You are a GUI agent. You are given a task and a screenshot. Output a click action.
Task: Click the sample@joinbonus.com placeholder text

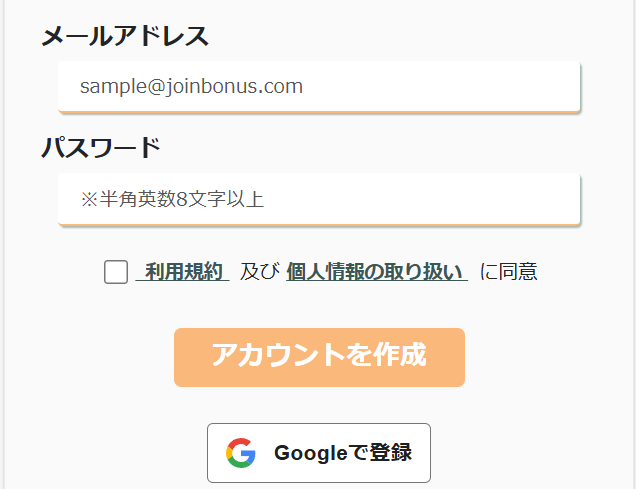191,86
